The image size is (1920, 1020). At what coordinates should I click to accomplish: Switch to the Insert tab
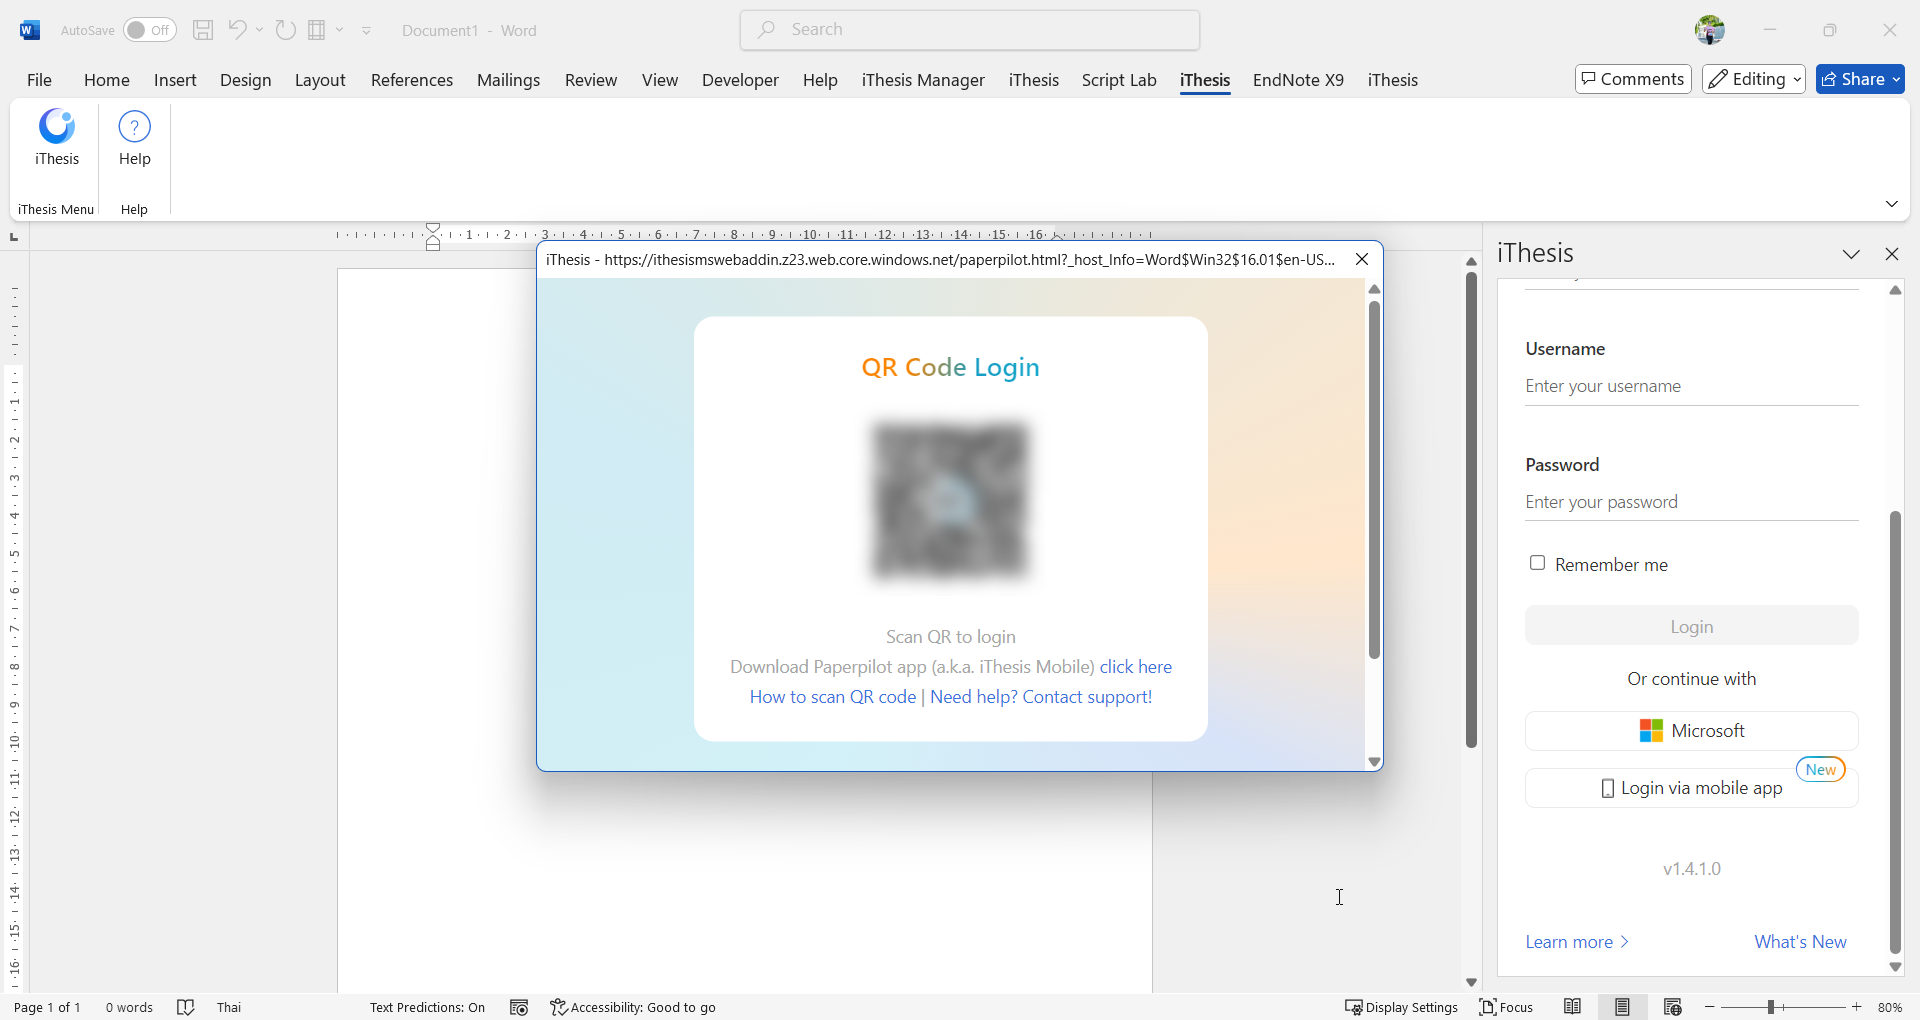(x=175, y=80)
